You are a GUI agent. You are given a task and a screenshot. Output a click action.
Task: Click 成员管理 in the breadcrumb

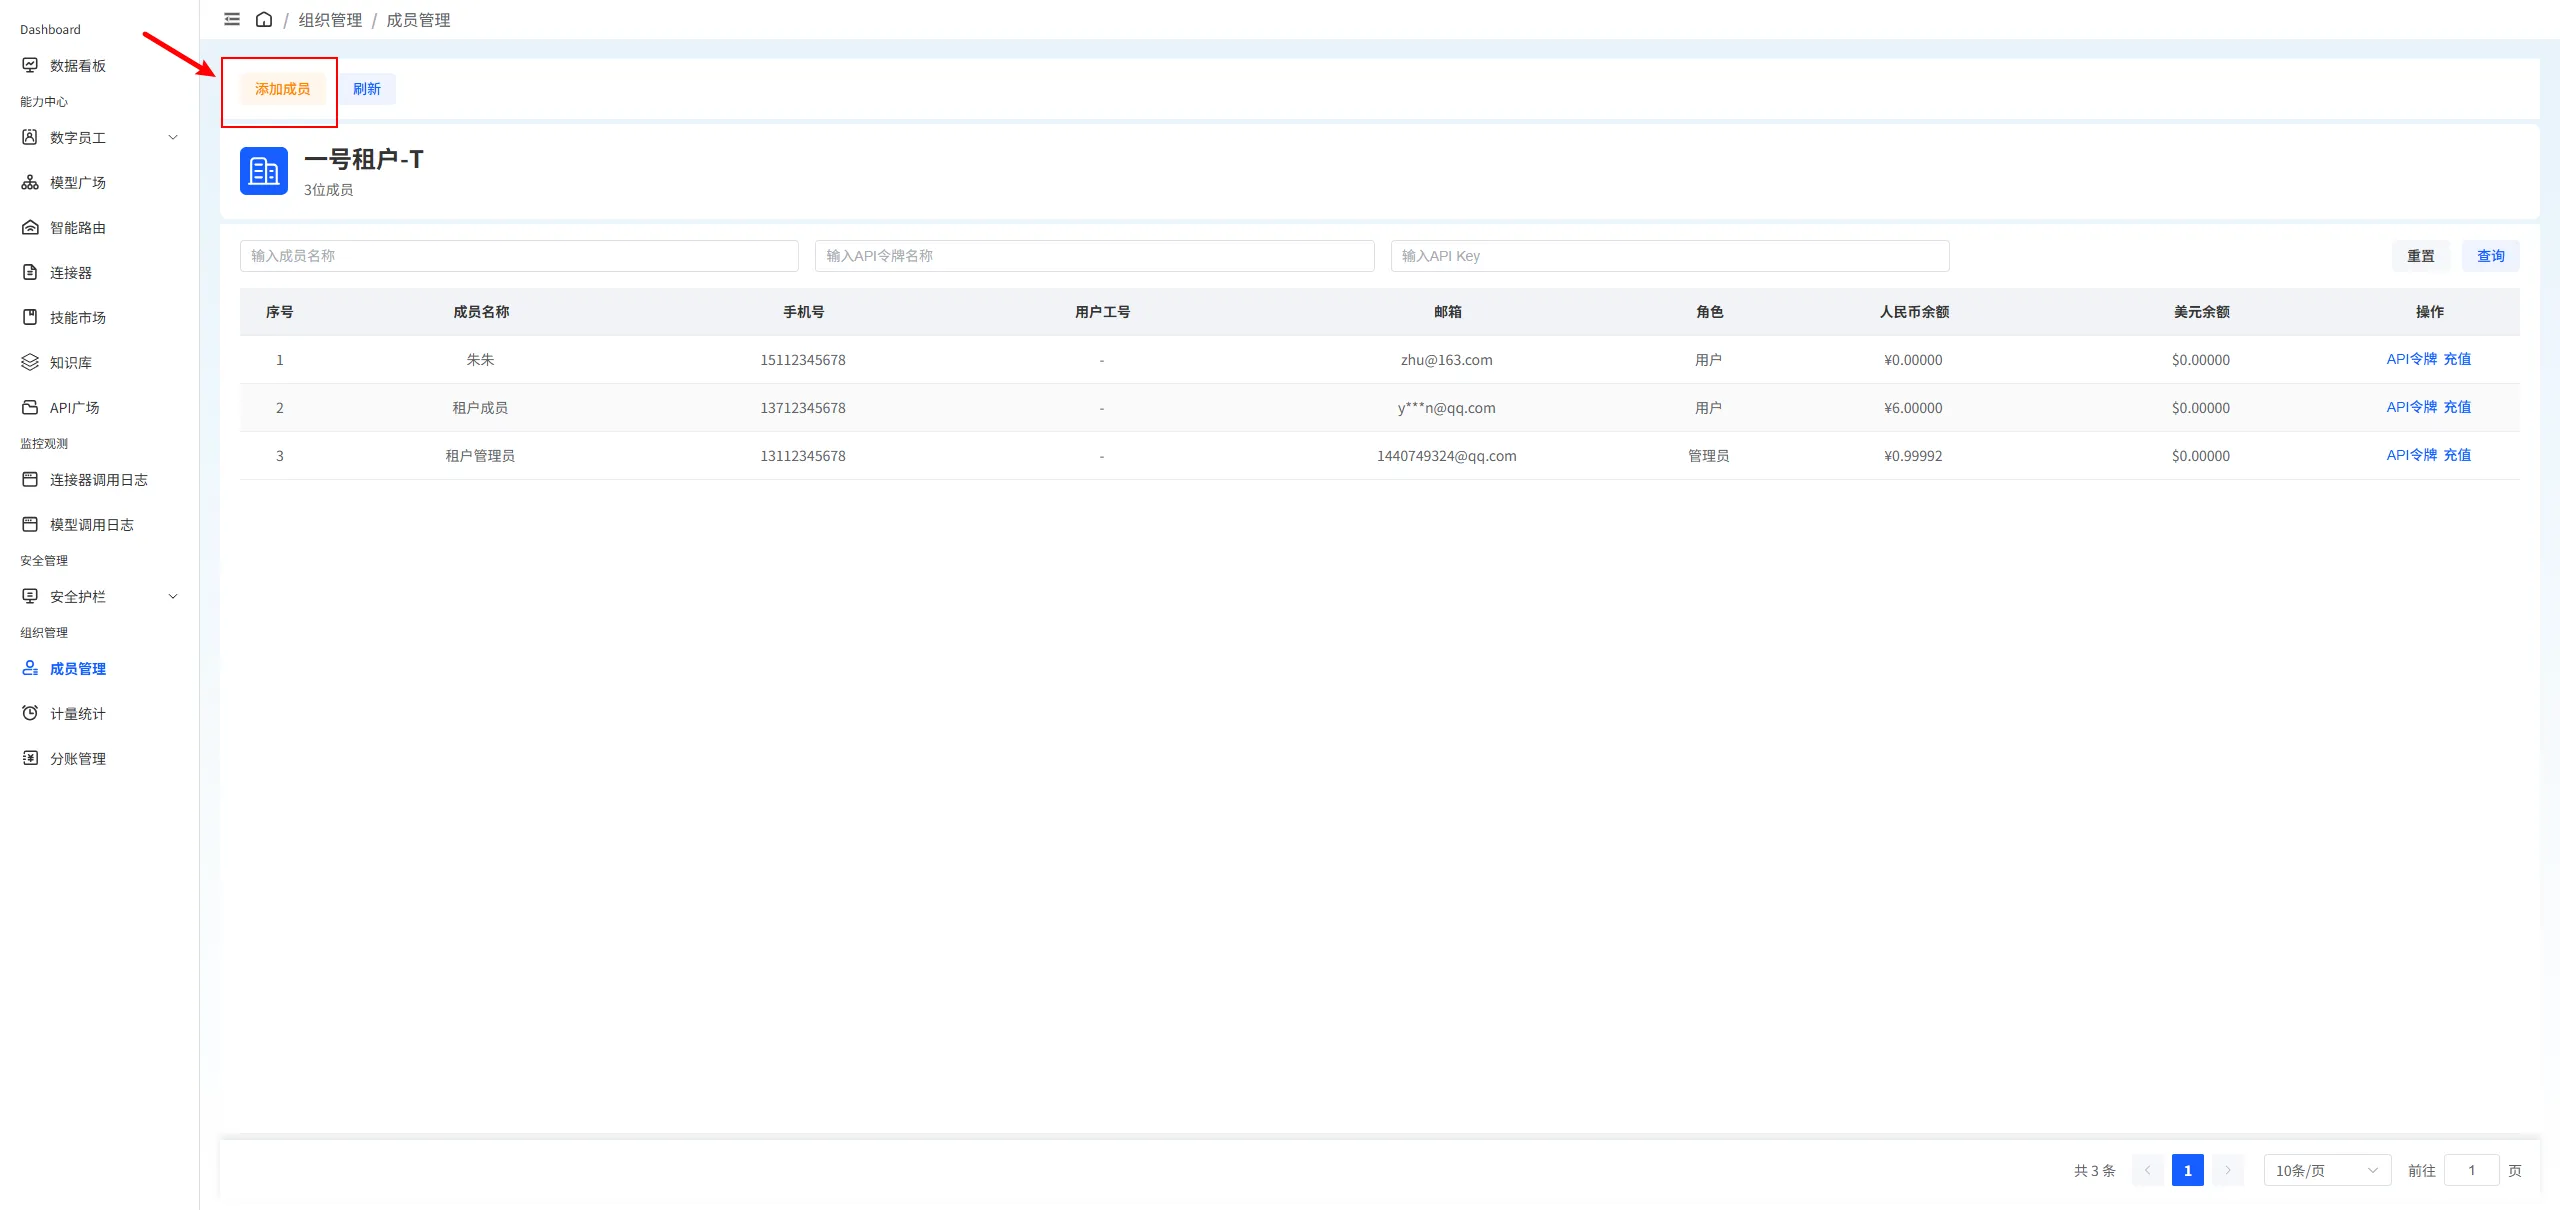(x=418, y=20)
